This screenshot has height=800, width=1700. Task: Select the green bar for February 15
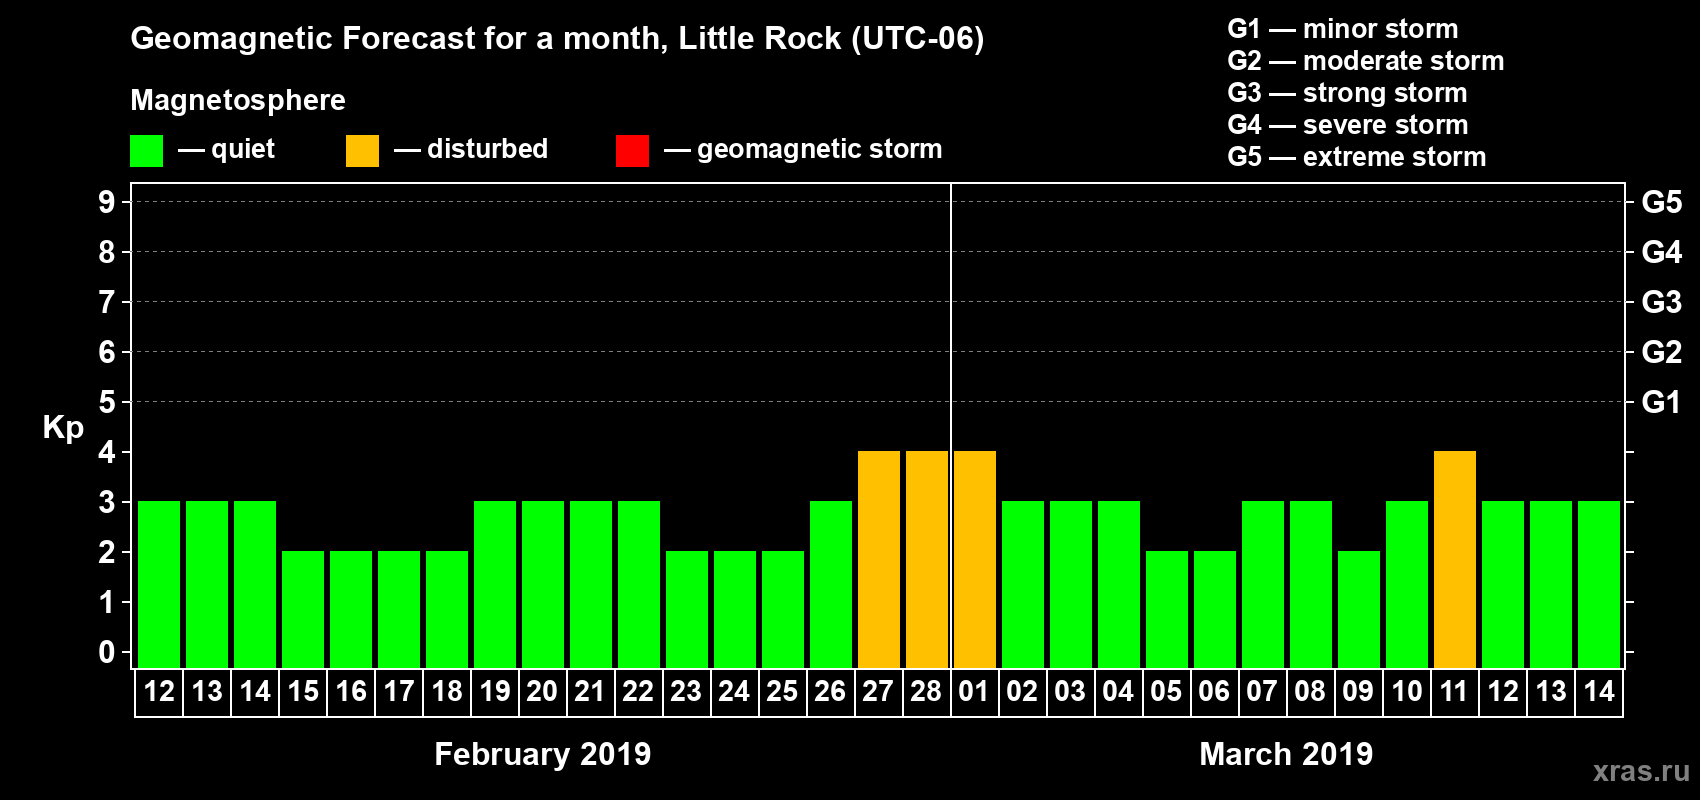(x=303, y=610)
